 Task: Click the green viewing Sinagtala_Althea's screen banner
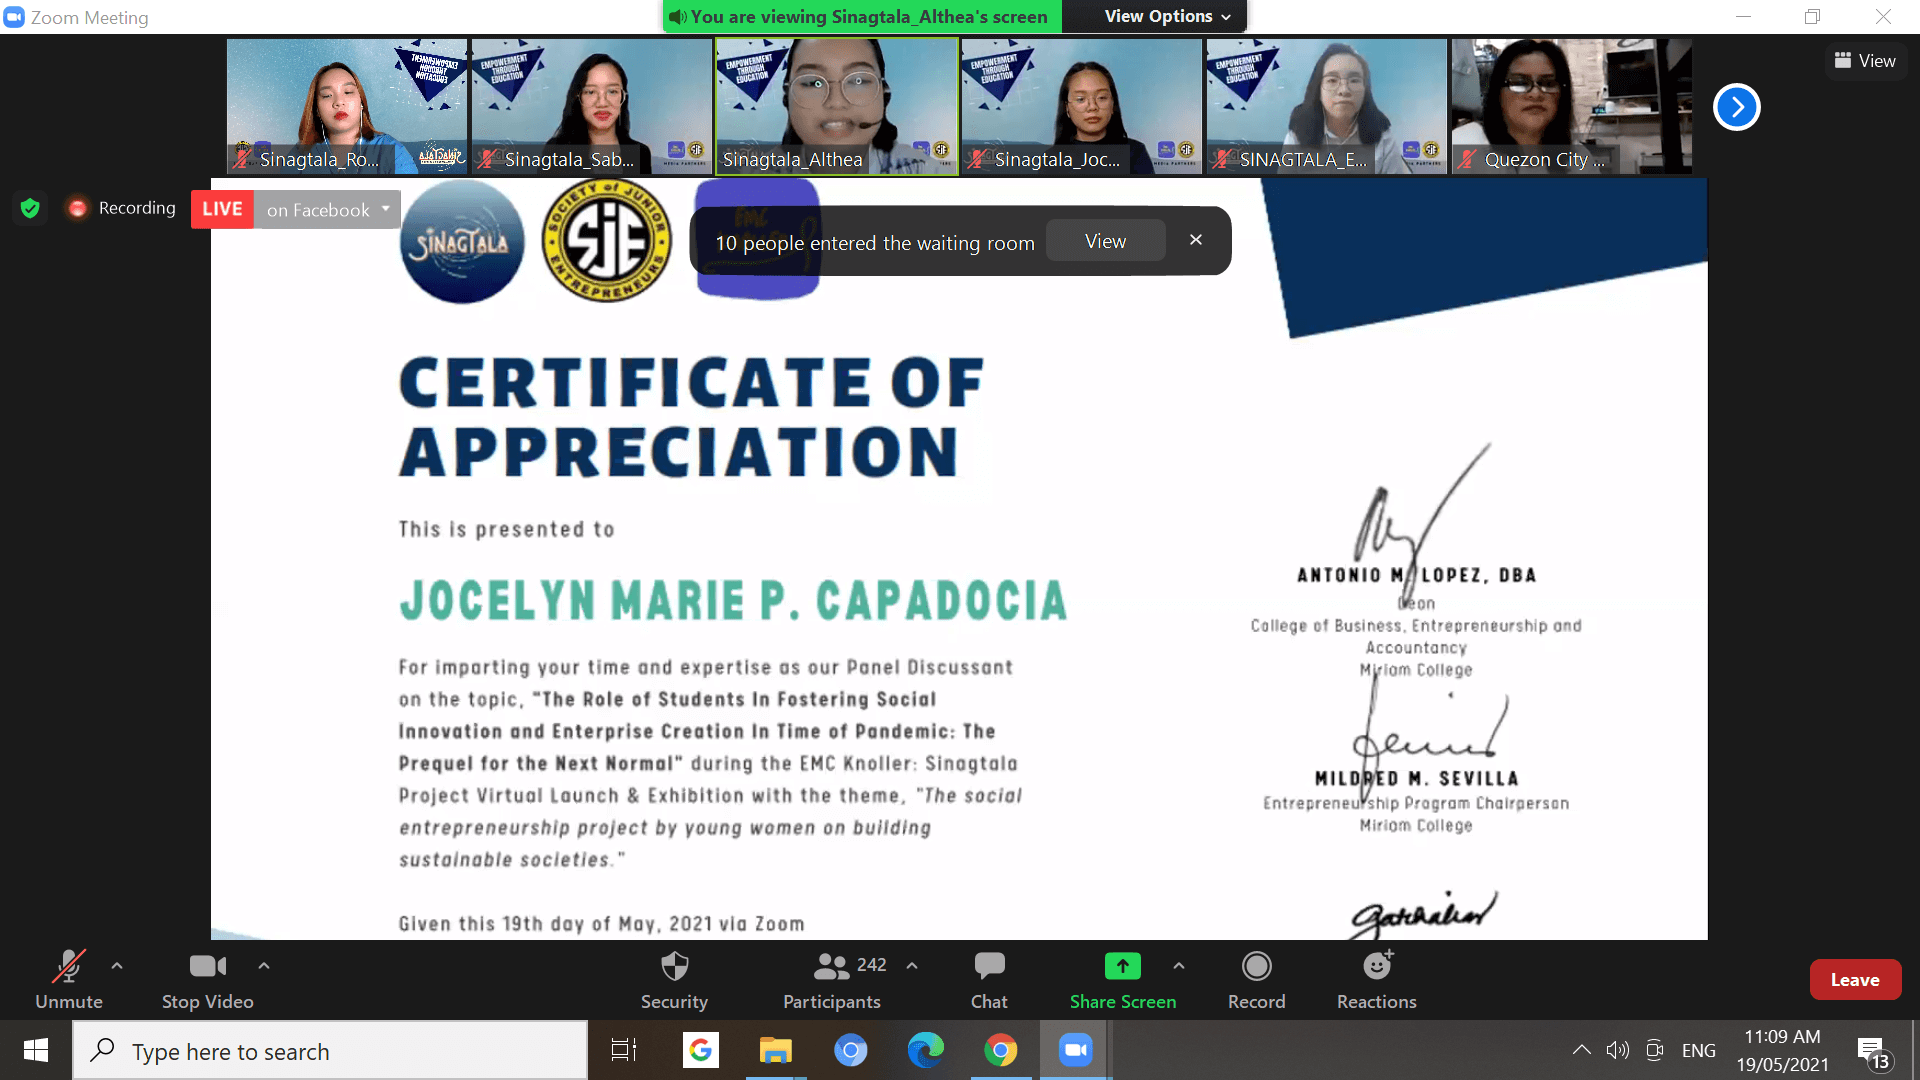[861, 16]
